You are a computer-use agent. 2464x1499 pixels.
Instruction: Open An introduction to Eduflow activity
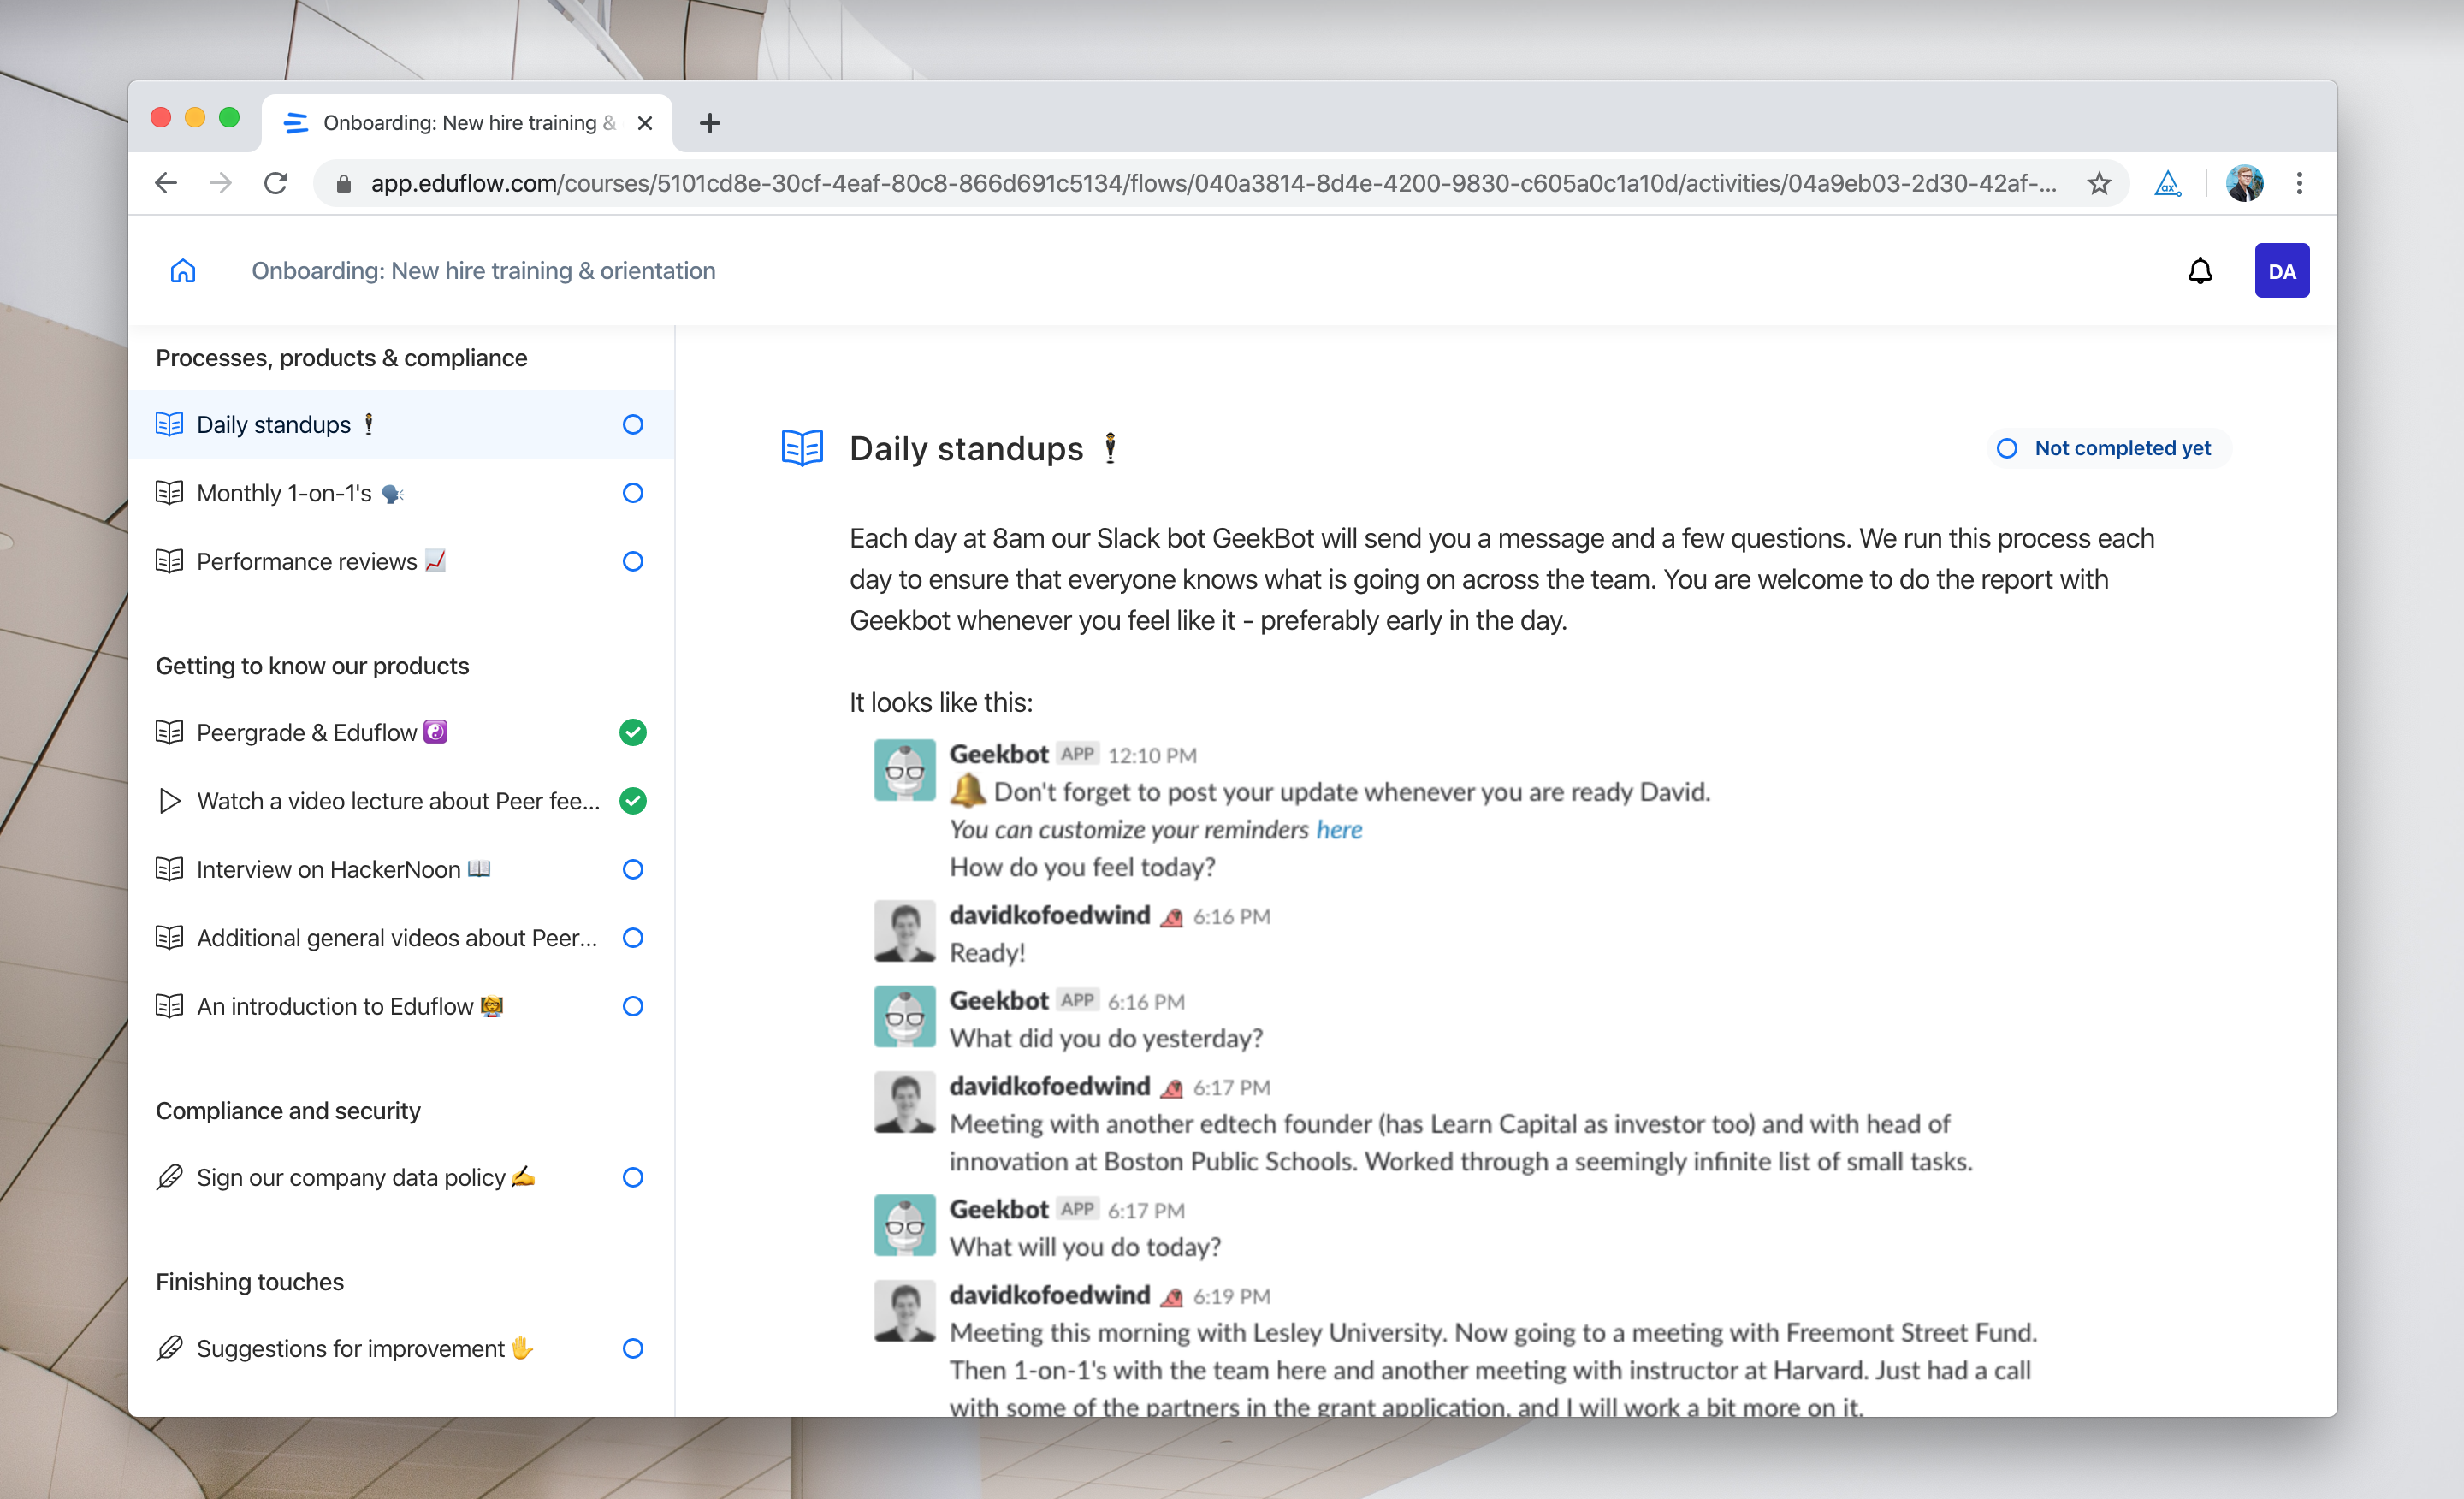pos(400,1006)
